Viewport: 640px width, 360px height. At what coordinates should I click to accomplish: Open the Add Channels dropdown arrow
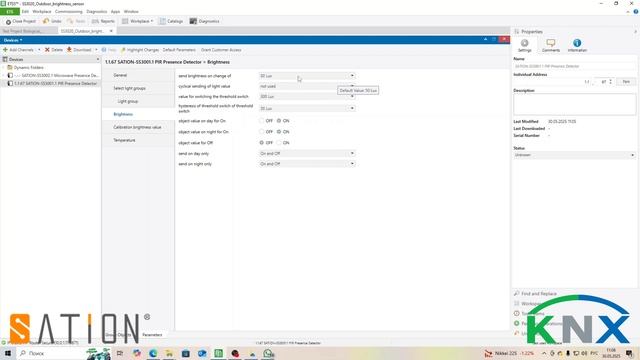point(39,50)
